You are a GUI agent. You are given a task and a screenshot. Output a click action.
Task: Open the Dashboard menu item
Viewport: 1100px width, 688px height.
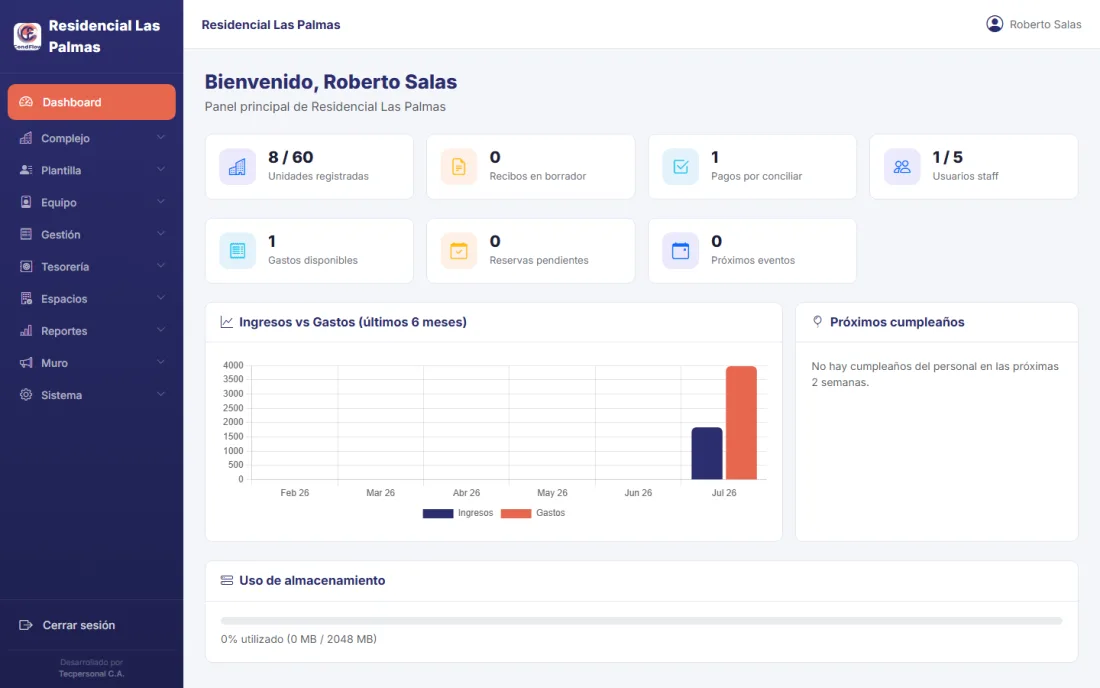(91, 102)
